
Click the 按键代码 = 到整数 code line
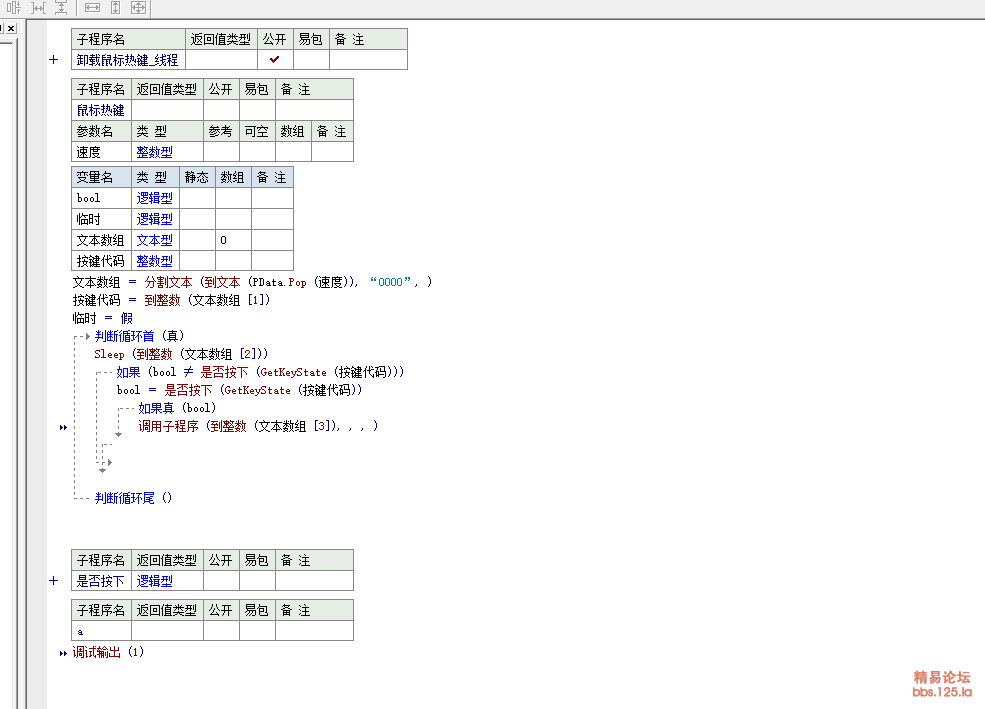coord(171,300)
